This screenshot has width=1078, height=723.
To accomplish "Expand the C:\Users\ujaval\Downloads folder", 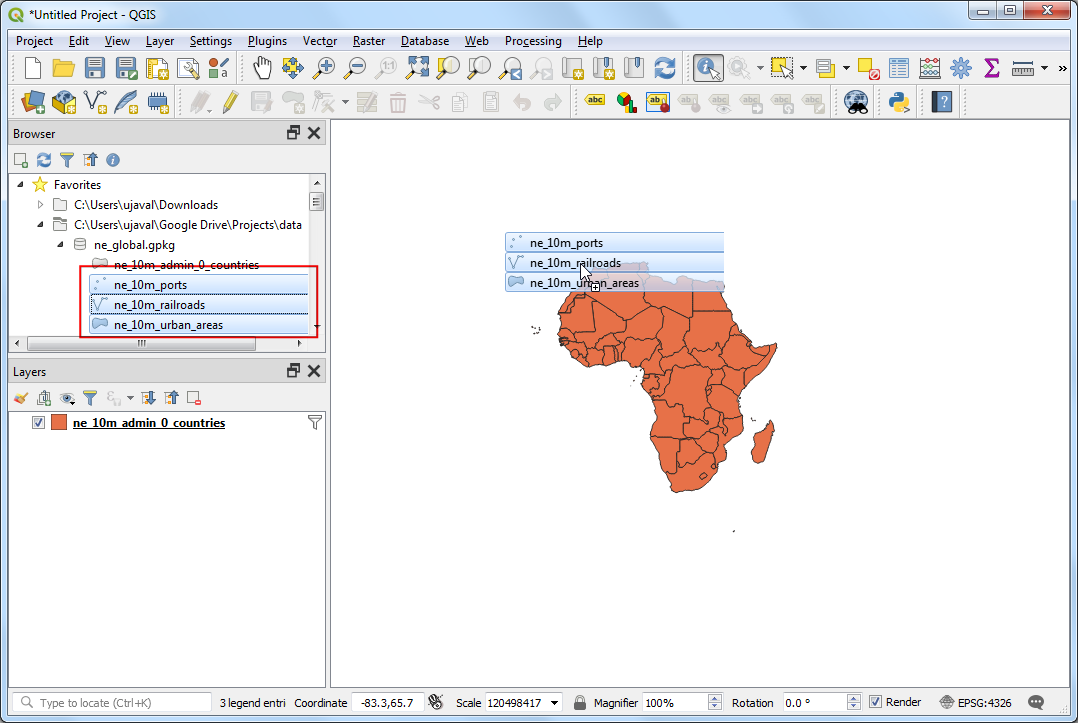I will (40, 205).
